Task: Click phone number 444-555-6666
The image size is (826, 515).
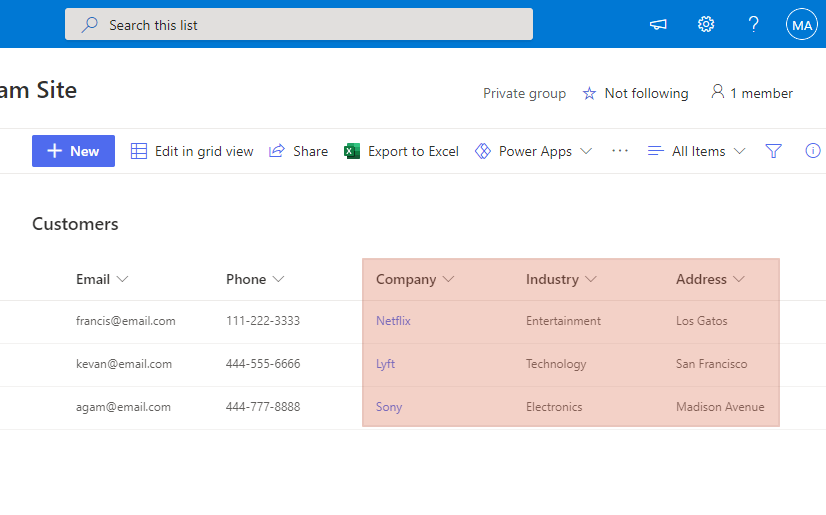Action: [263, 364]
